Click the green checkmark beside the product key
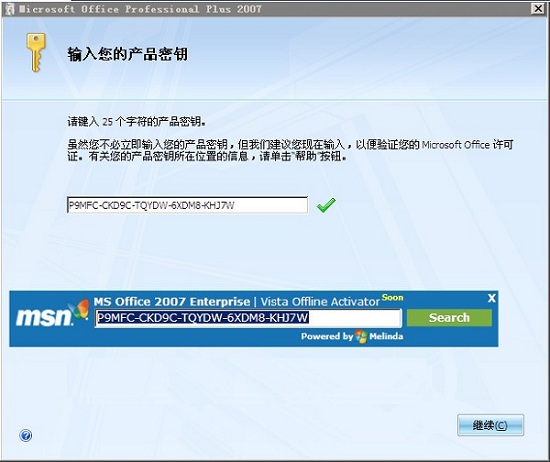 (326, 205)
